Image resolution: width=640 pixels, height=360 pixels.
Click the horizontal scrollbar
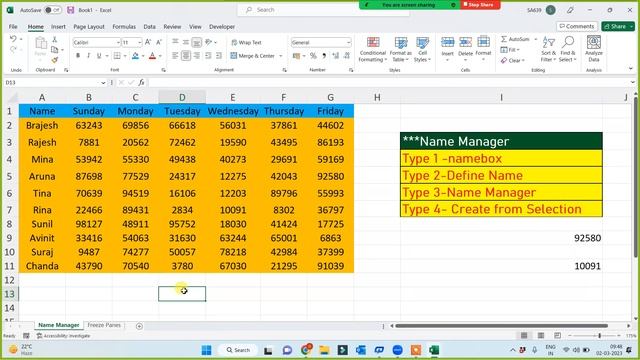click(x=502, y=326)
